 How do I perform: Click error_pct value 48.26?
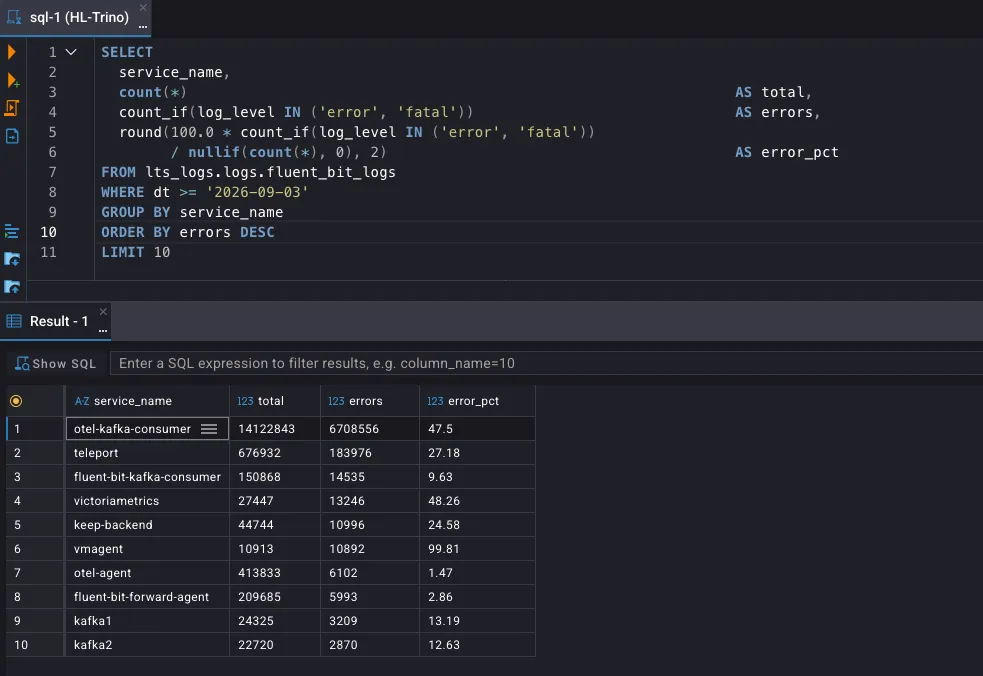click(477, 501)
